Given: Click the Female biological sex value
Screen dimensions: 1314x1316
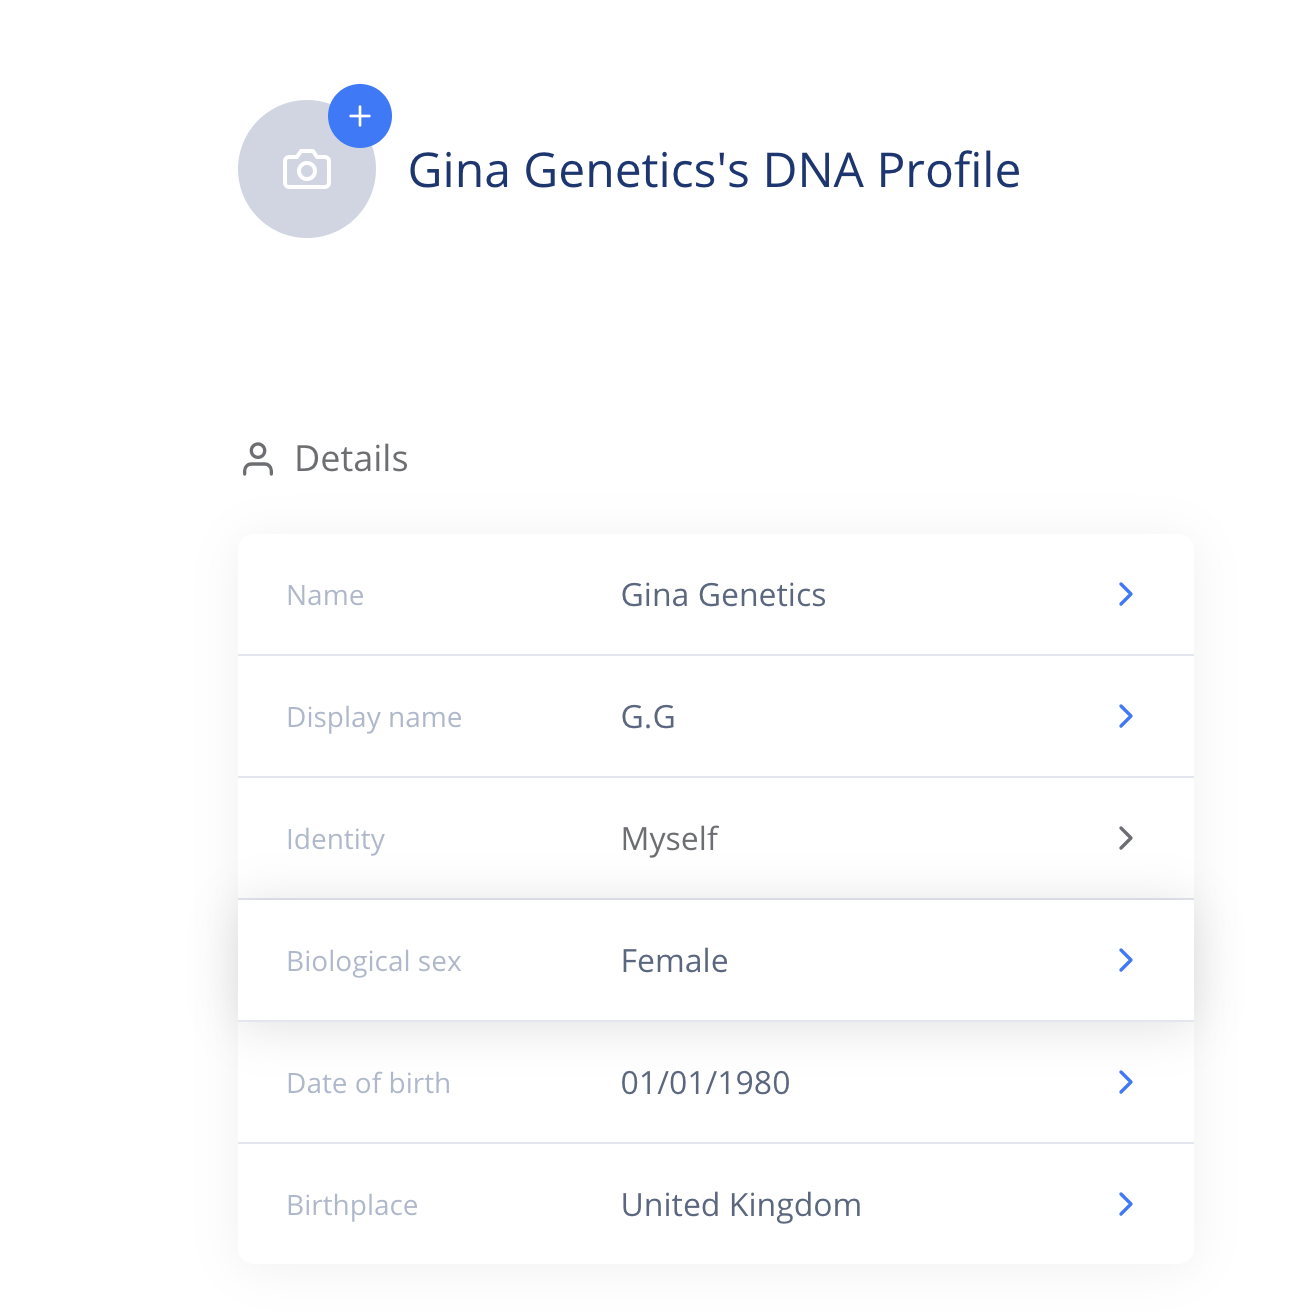Looking at the screenshot, I should 674,961.
